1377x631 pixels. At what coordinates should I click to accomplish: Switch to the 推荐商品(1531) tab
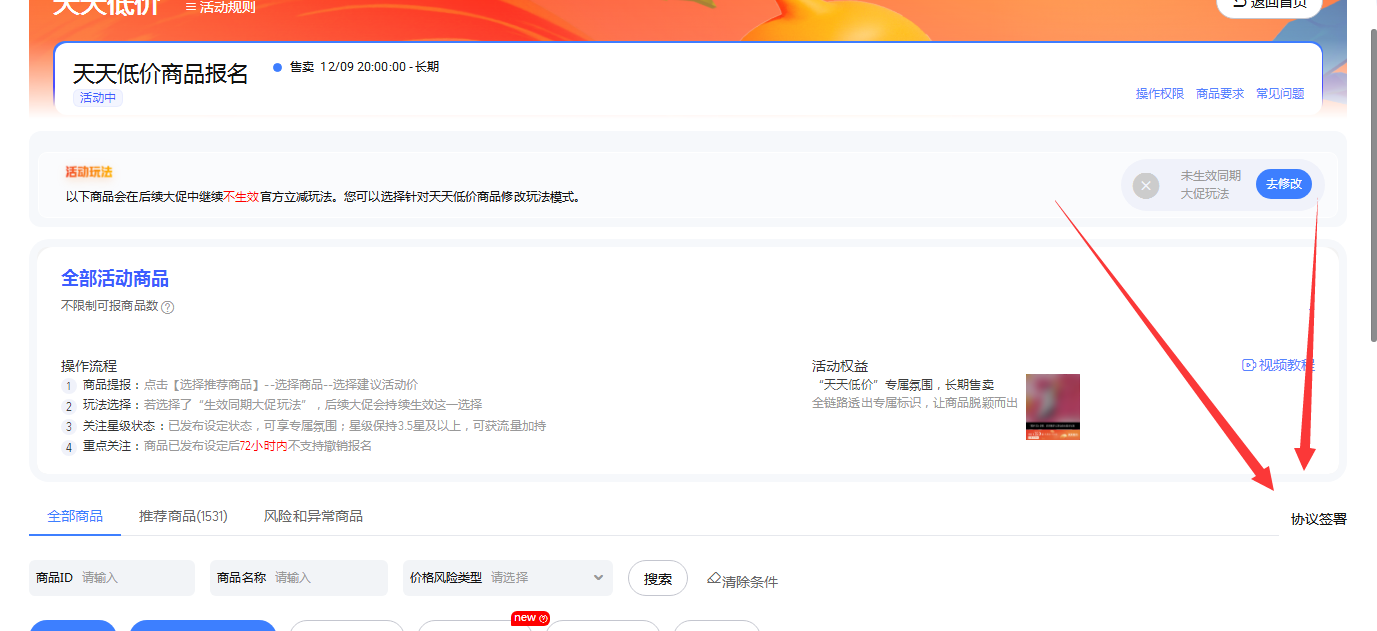(x=183, y=516)
